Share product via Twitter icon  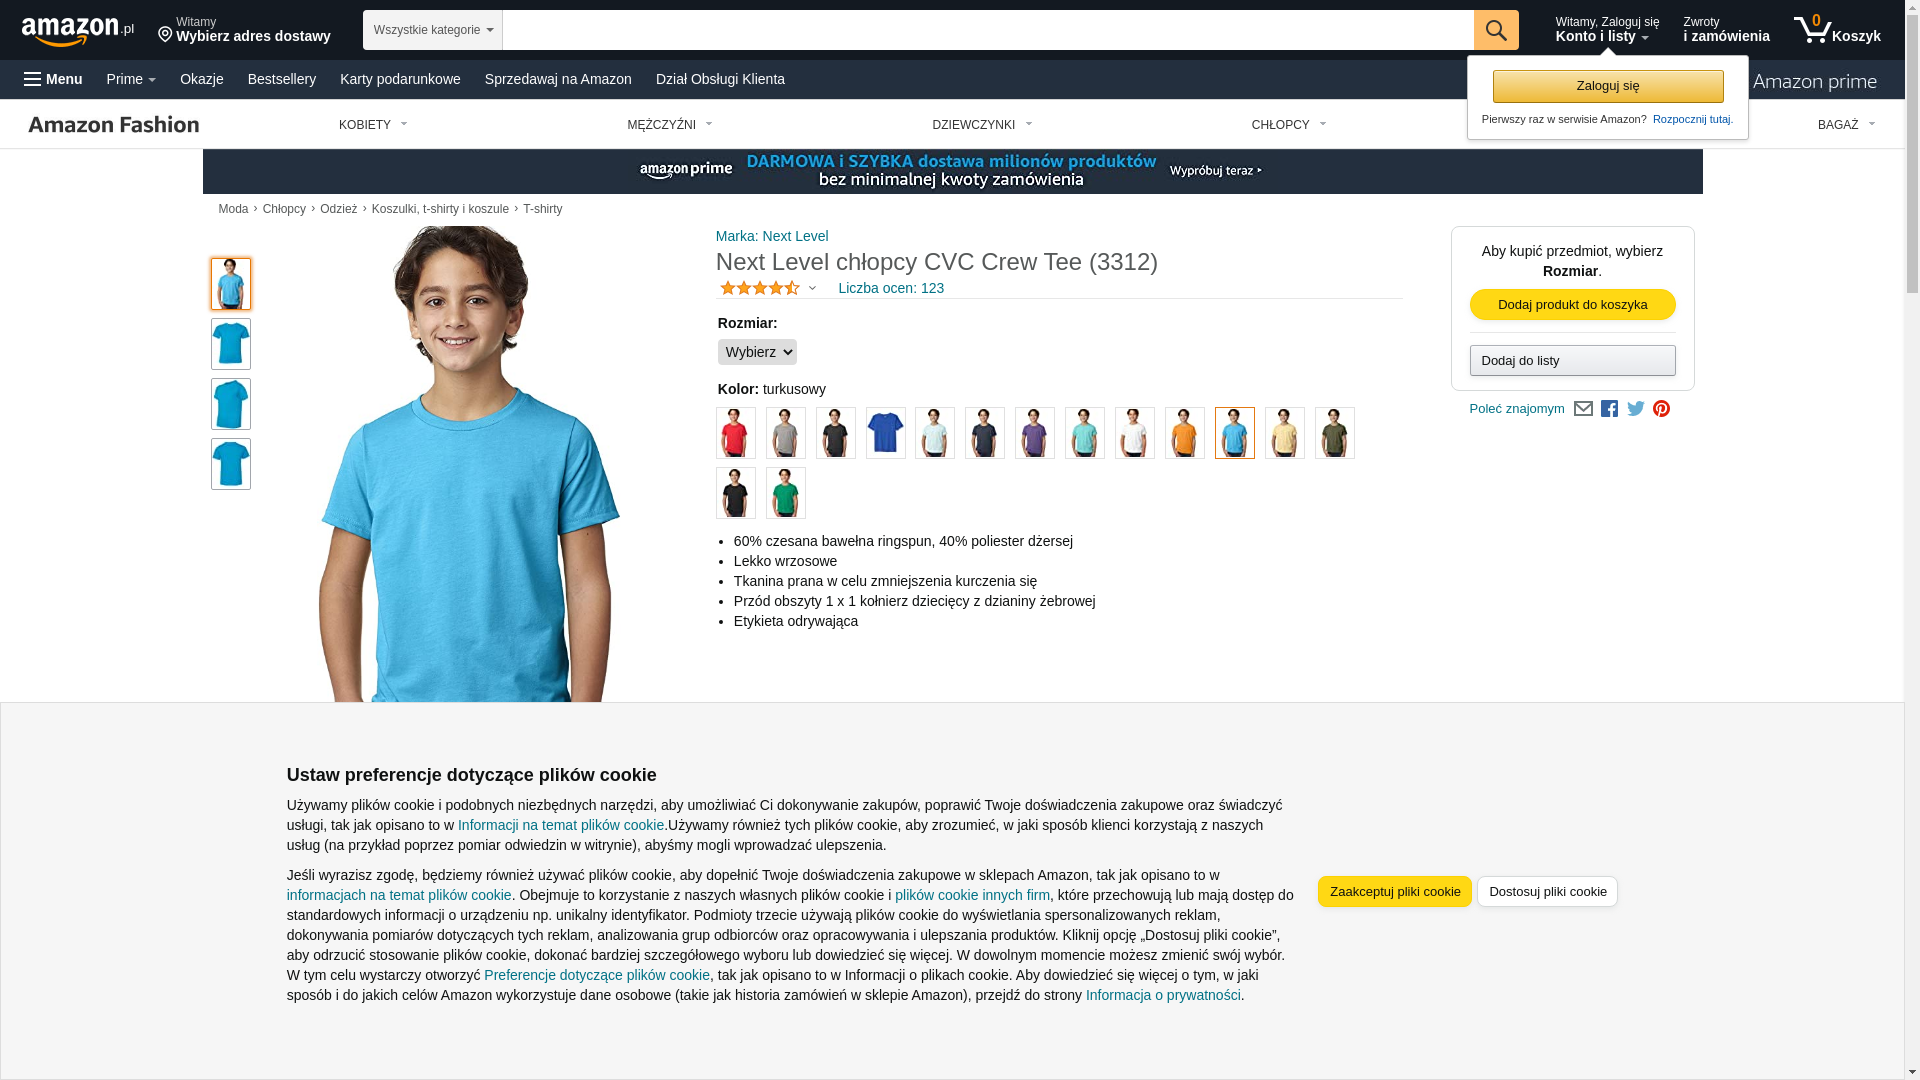coord(1636,409)
